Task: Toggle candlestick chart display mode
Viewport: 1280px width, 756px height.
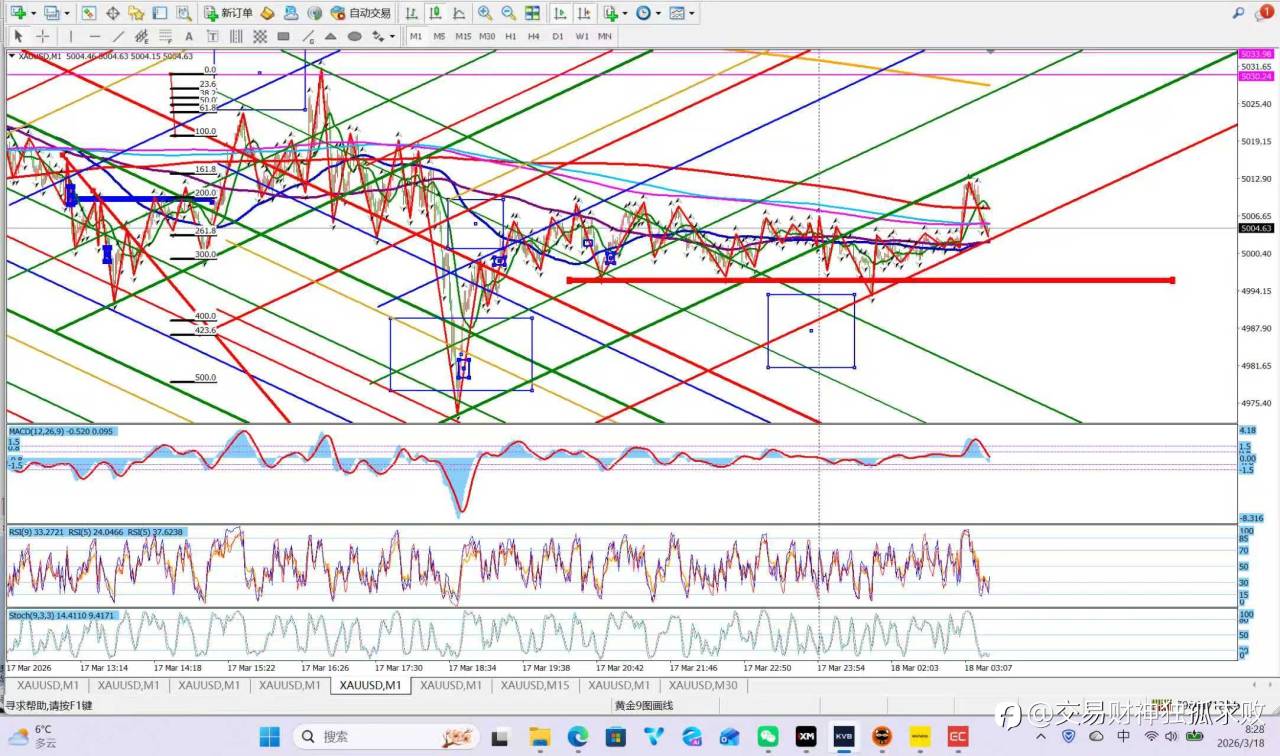Action: pyautogui.click(x=435, y=13)
